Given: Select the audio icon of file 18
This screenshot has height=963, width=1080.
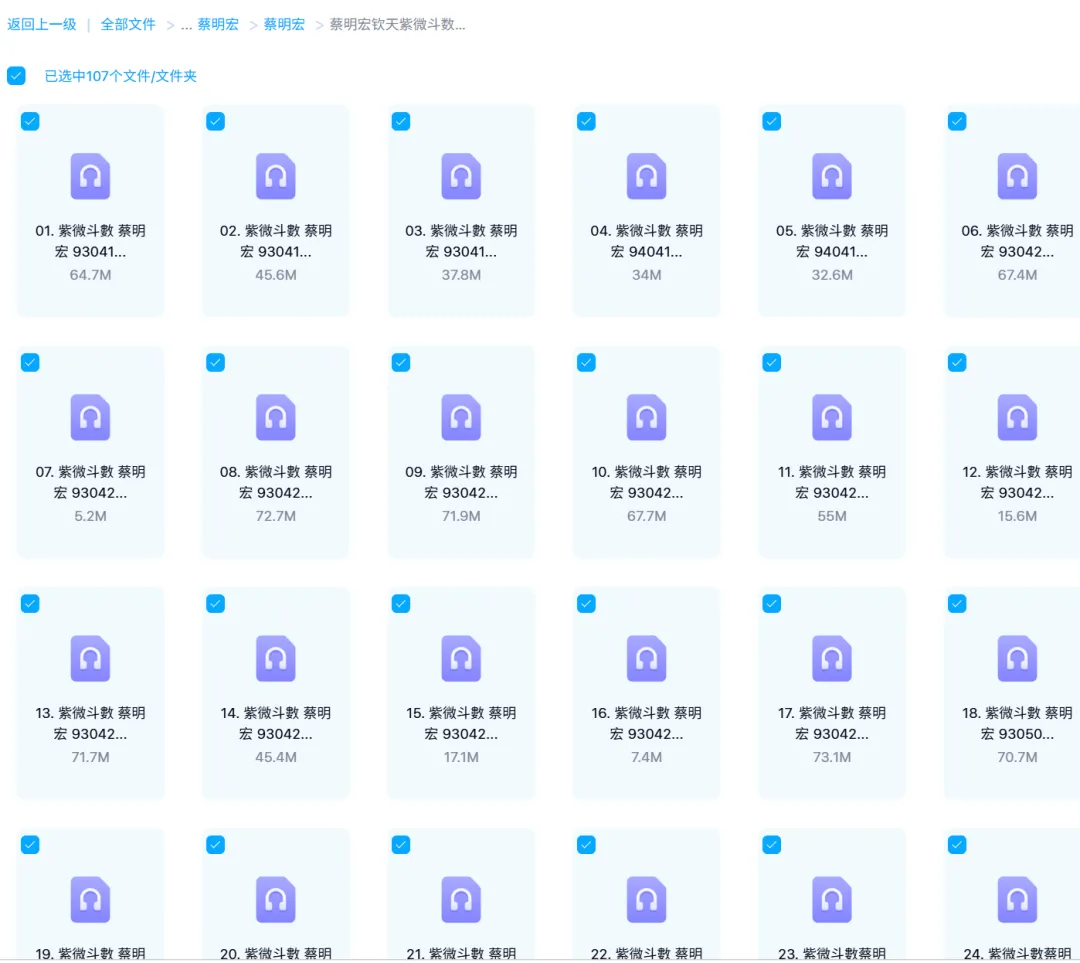Looking at the screenshot, I should tap(1017, 659).
